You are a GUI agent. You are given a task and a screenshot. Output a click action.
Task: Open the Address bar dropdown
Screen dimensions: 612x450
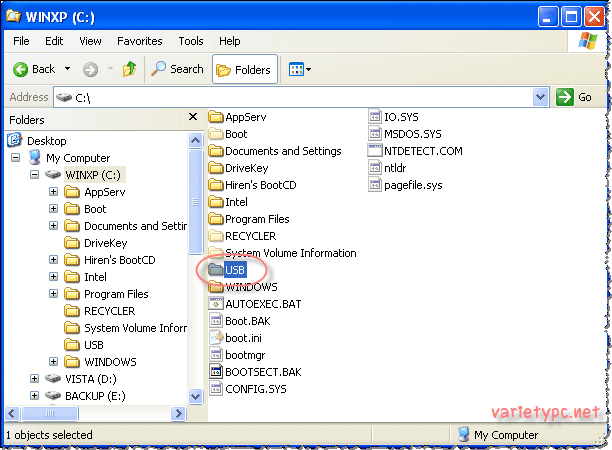(541, 97)
